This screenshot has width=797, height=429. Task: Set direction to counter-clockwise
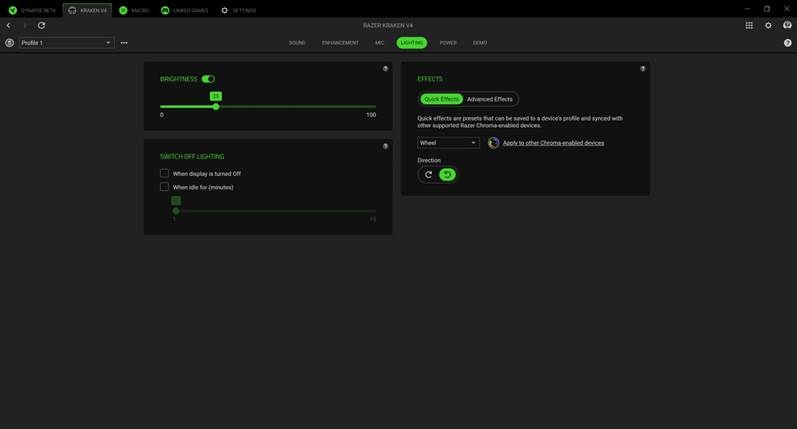[x=447, y=175]
